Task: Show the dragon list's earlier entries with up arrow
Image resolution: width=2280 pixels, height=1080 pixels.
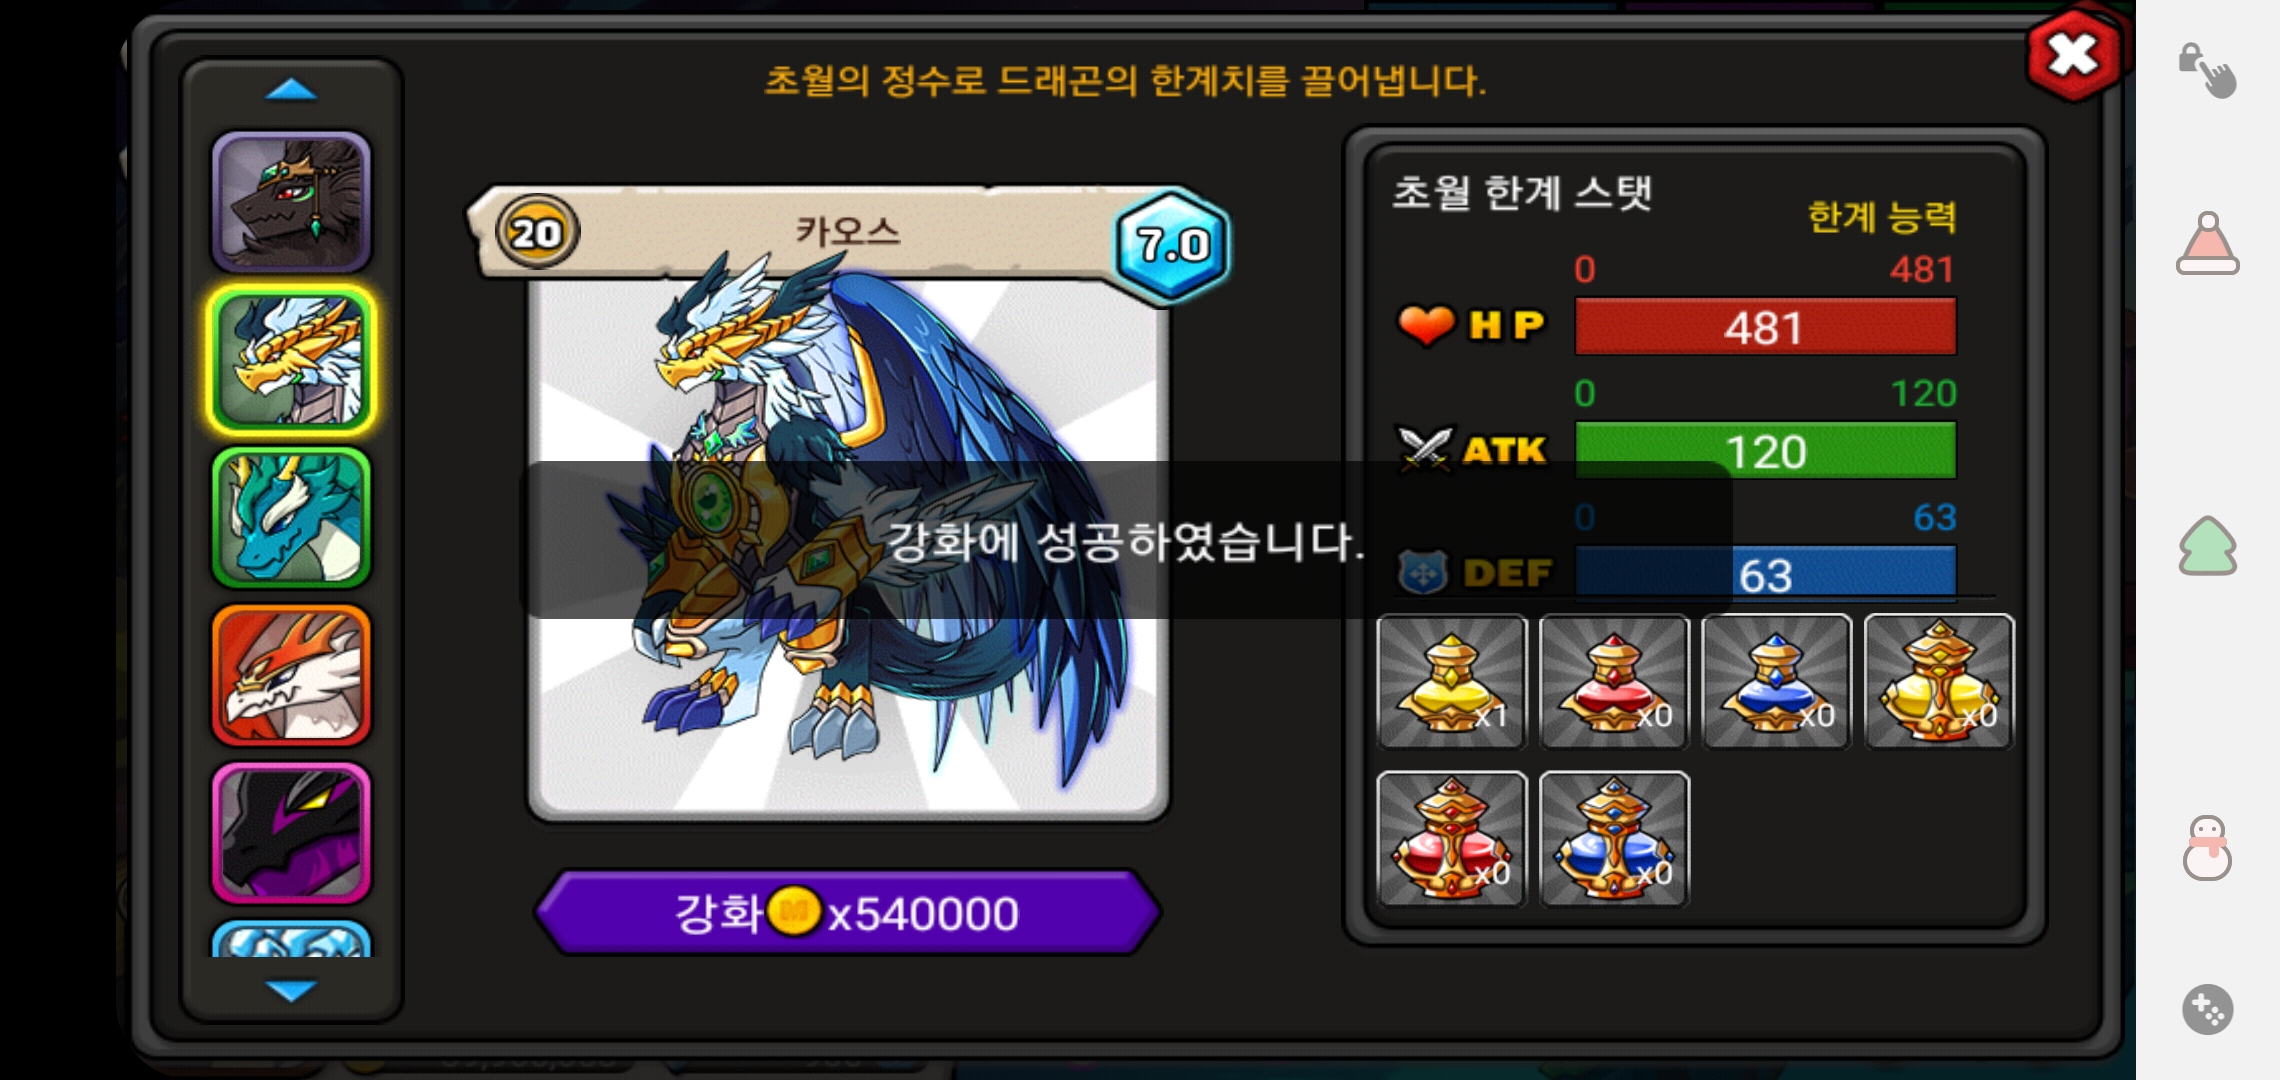Action: (x=291, y=91)
